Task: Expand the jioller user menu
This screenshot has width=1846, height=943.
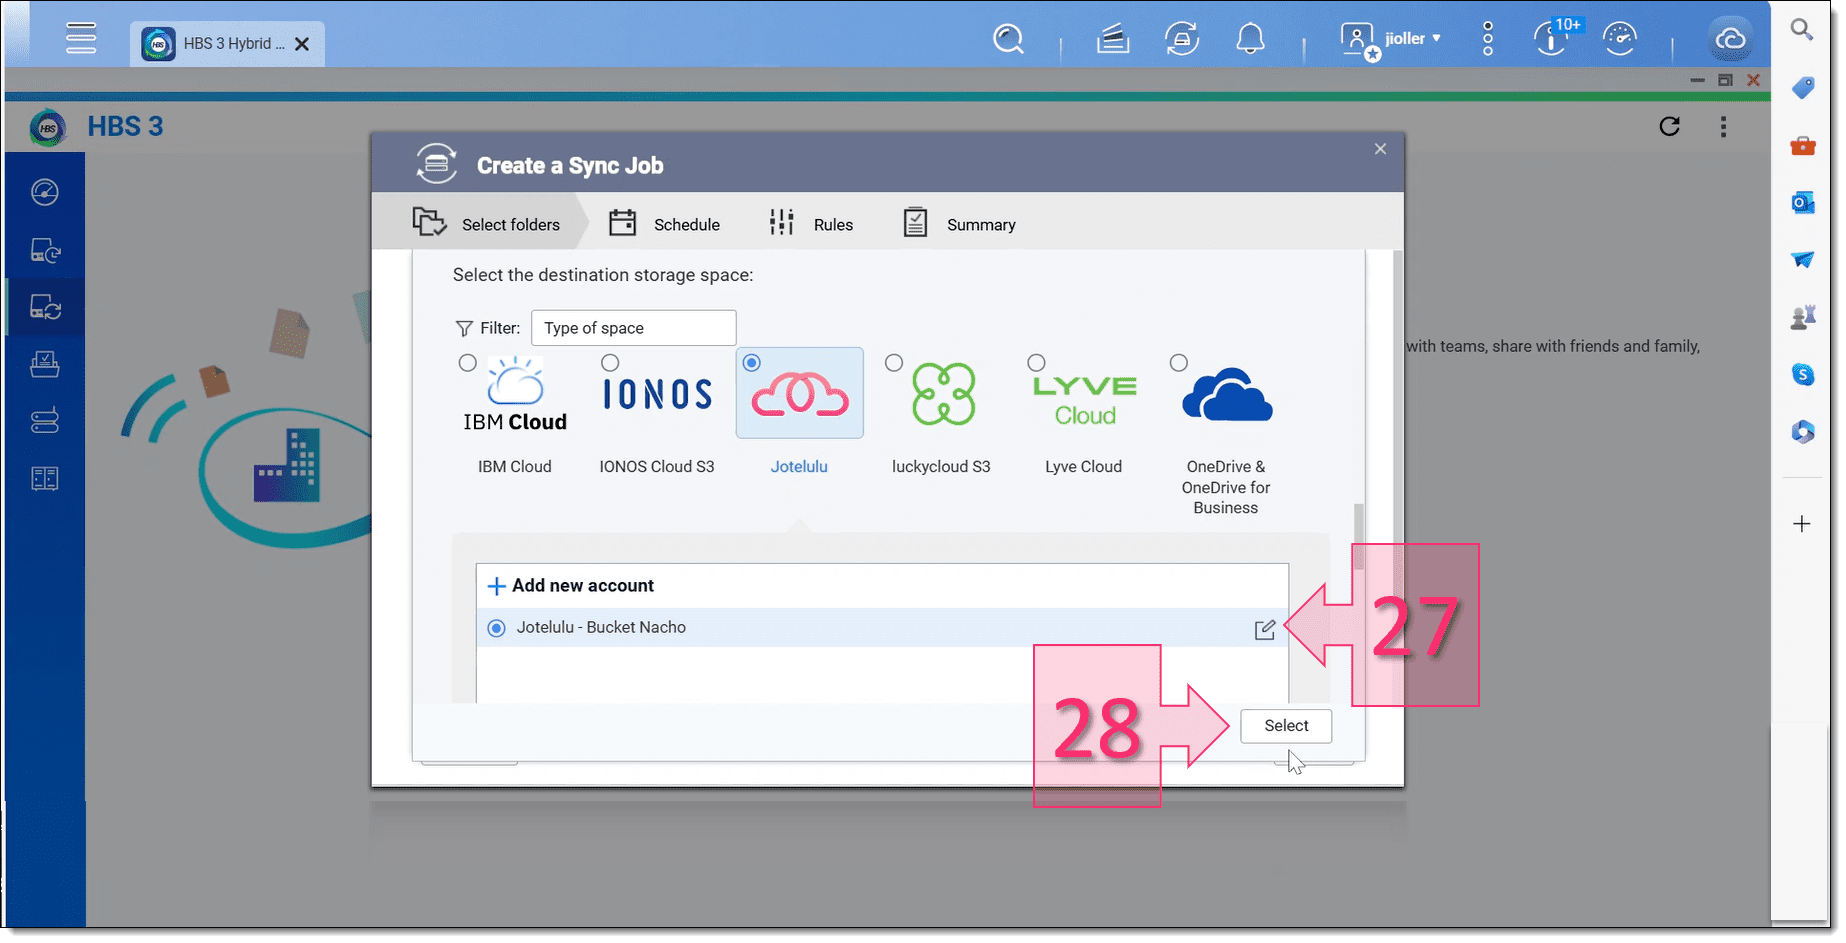Action: (x=1391, y=39)
